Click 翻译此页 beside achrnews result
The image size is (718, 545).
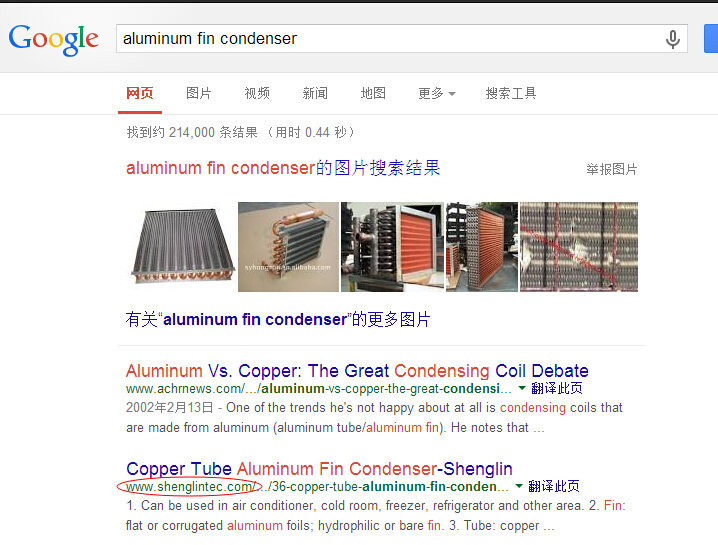click(557, 388)
